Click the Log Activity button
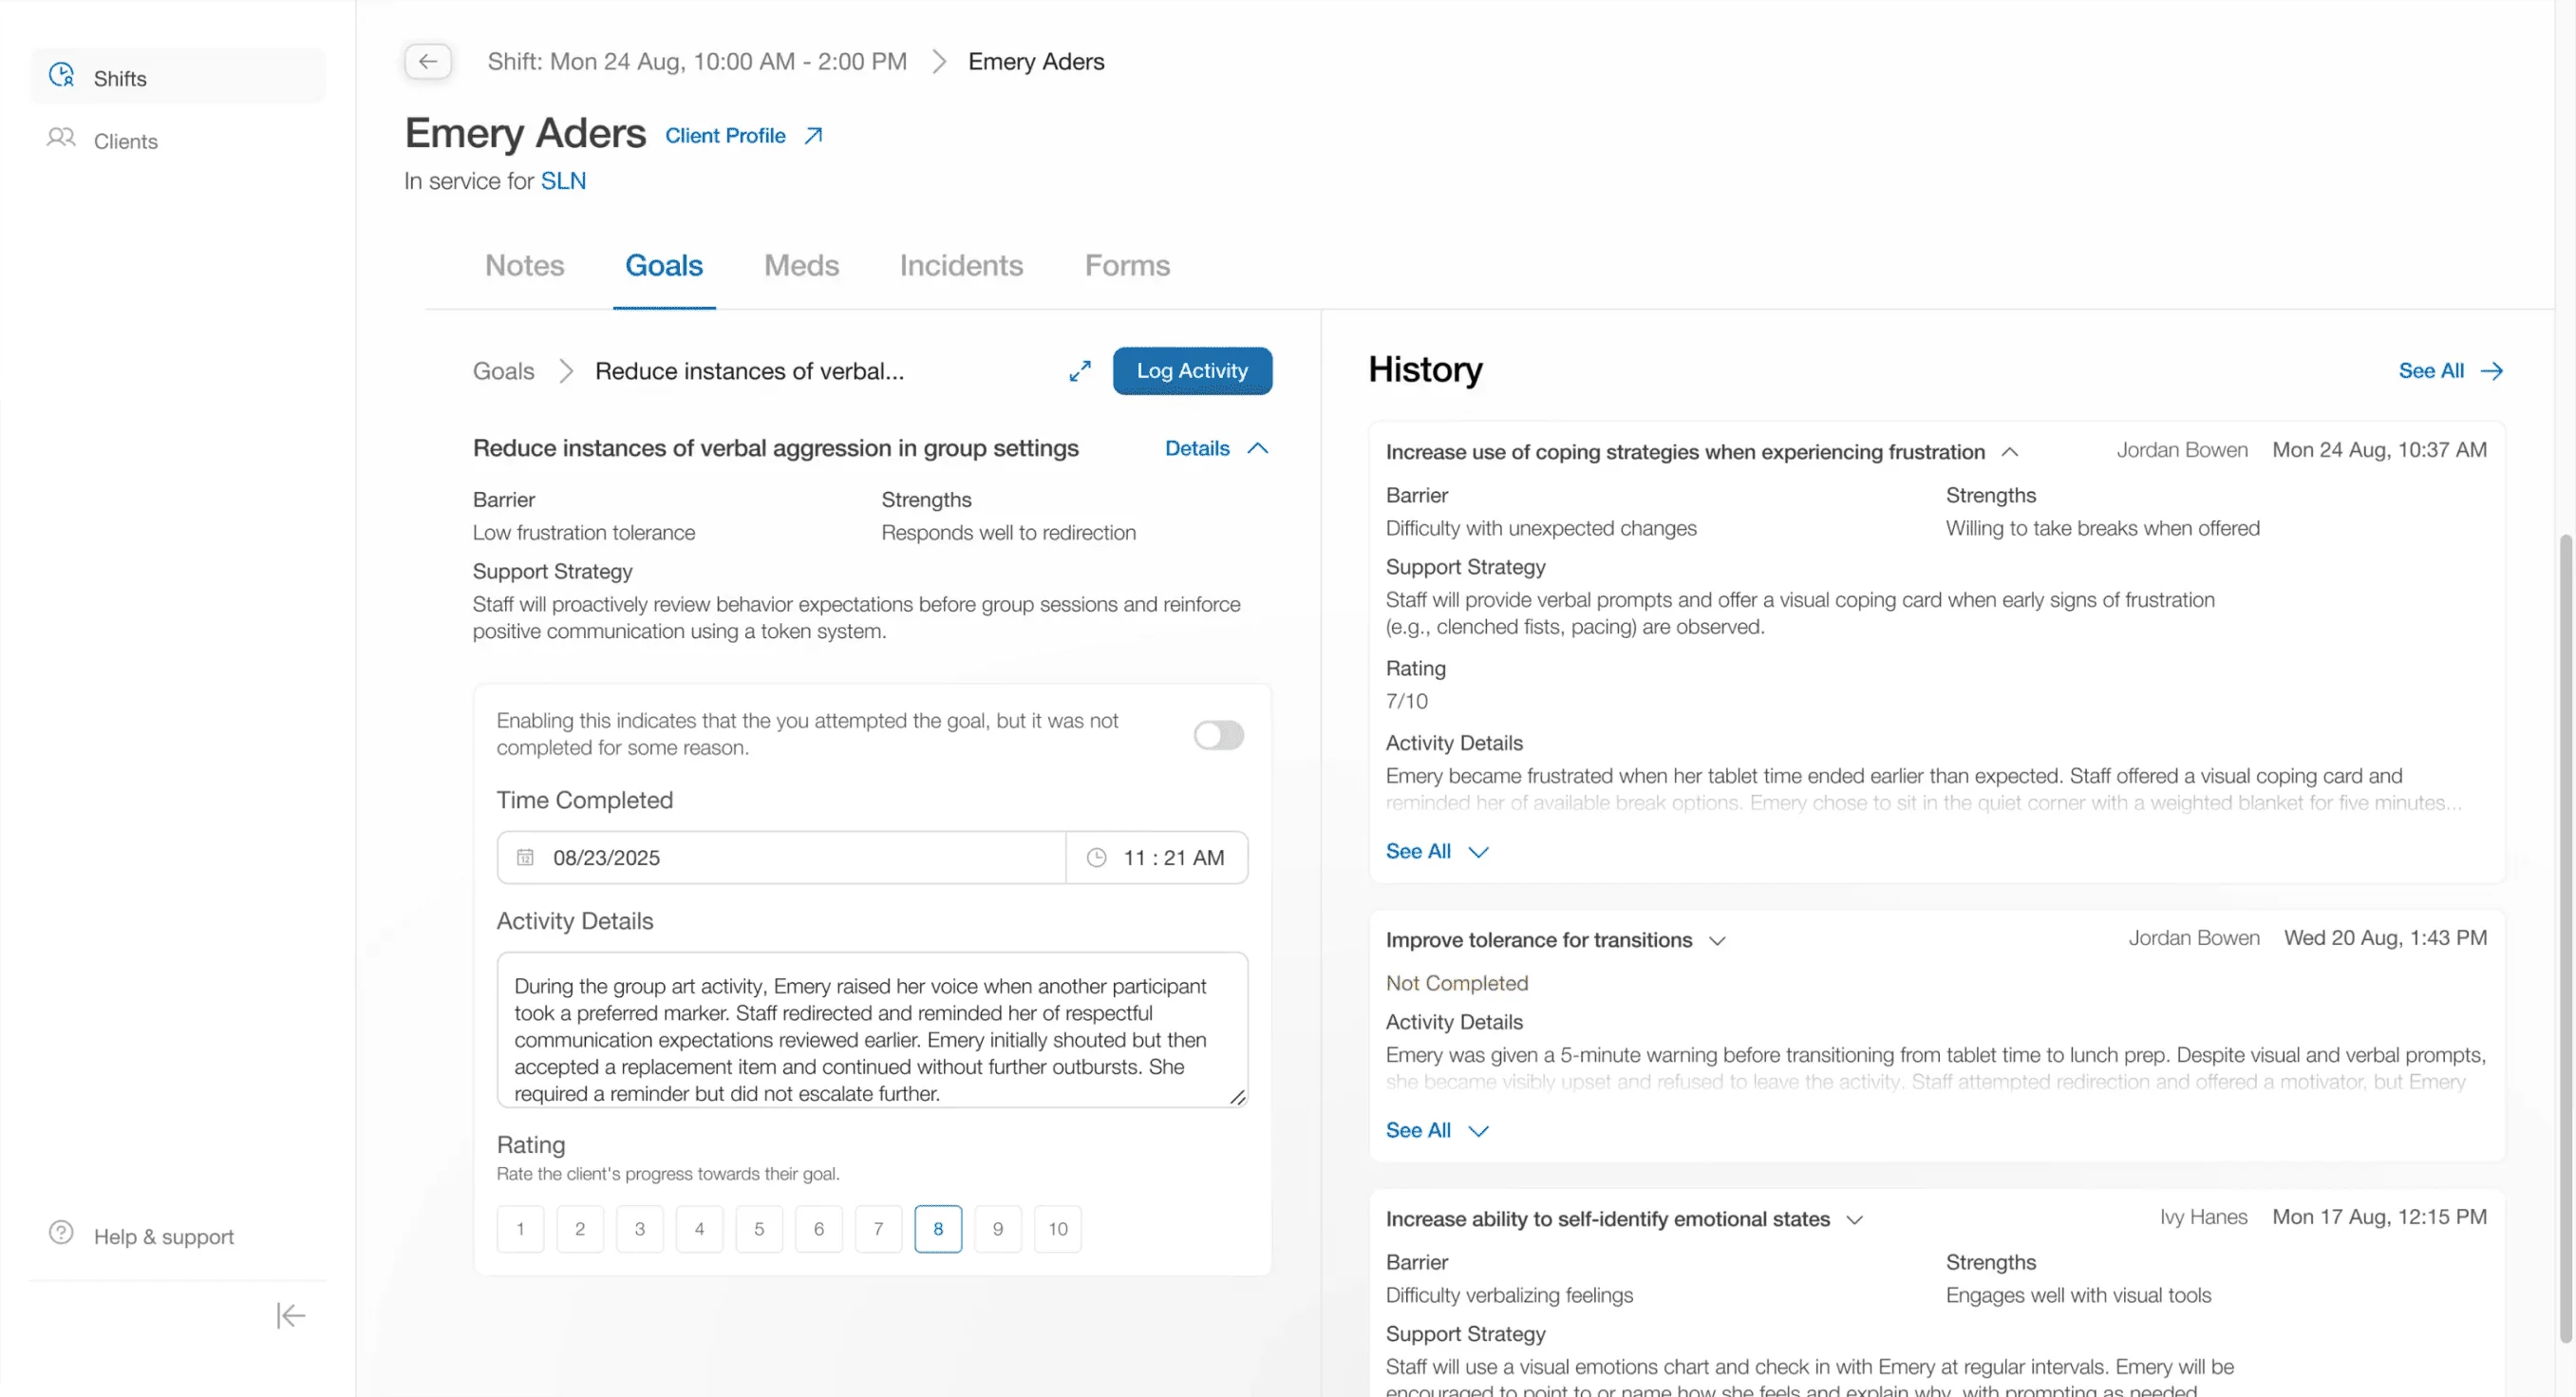2576x1397 pixels. pyautogui.click(x=1192, y=372)
